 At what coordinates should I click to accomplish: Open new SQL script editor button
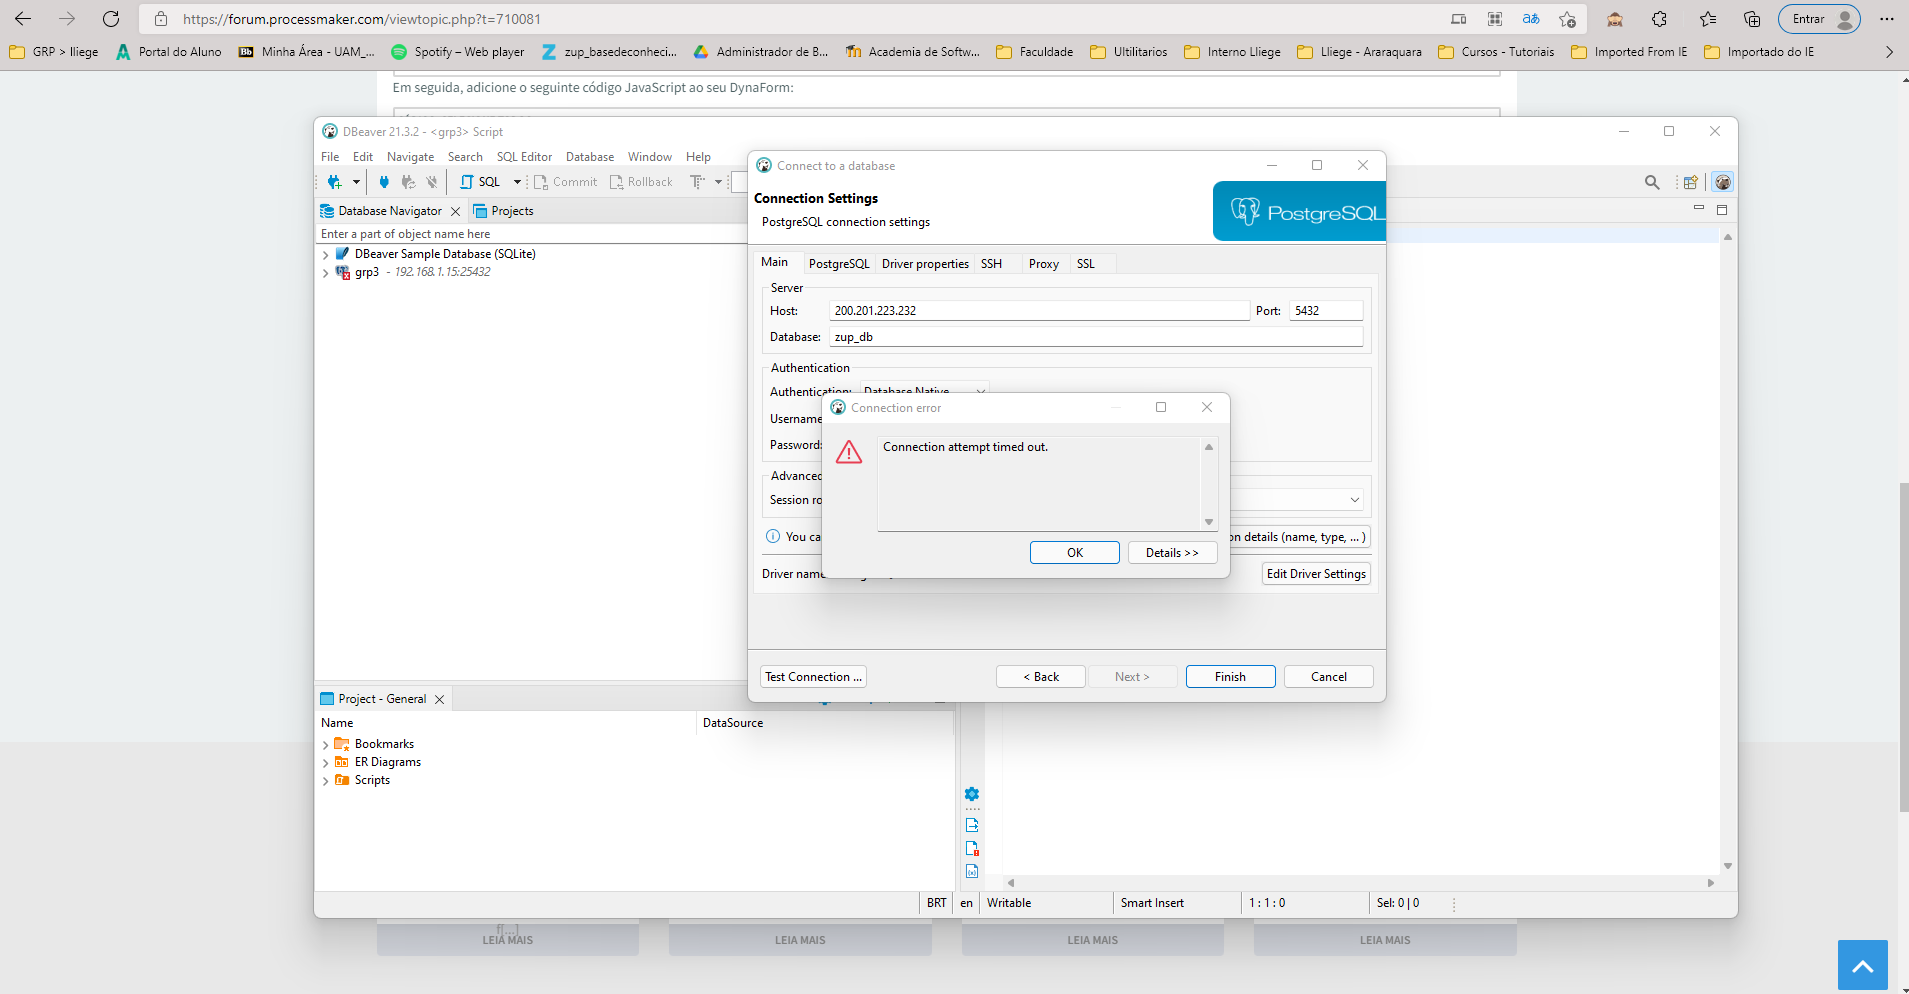click(x=481, y=182)
